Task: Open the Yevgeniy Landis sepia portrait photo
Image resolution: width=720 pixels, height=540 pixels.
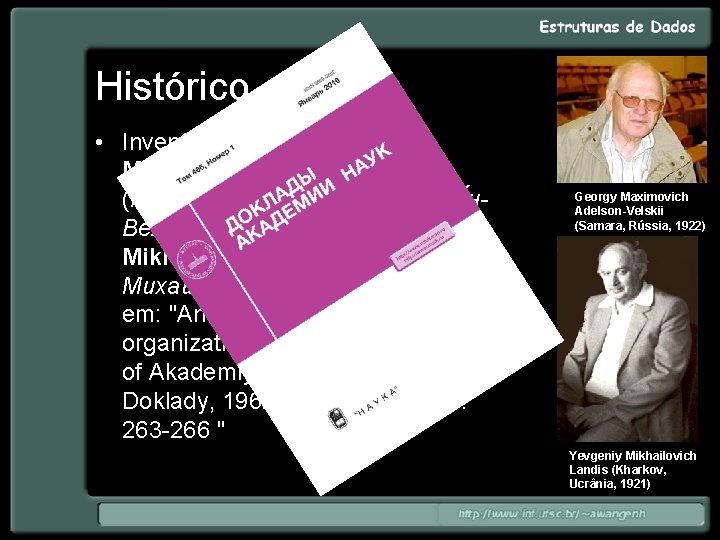Action: click(x=627, y=339)
